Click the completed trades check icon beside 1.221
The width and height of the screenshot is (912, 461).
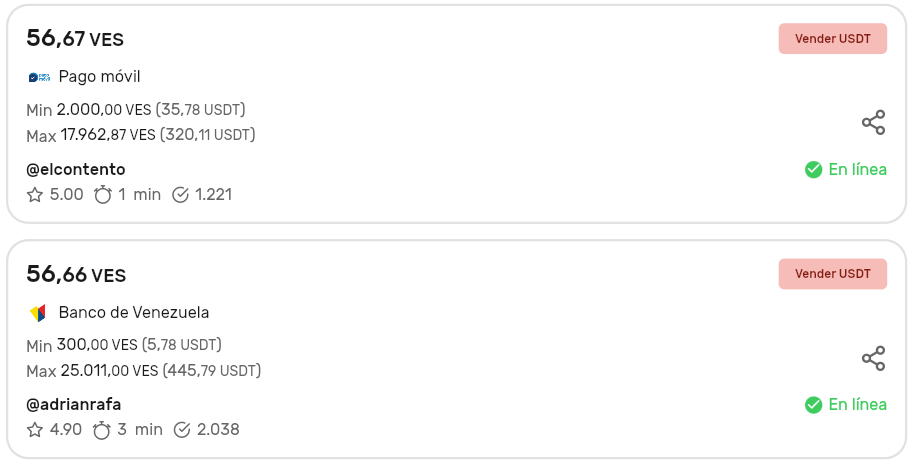[x=180, y=195]
